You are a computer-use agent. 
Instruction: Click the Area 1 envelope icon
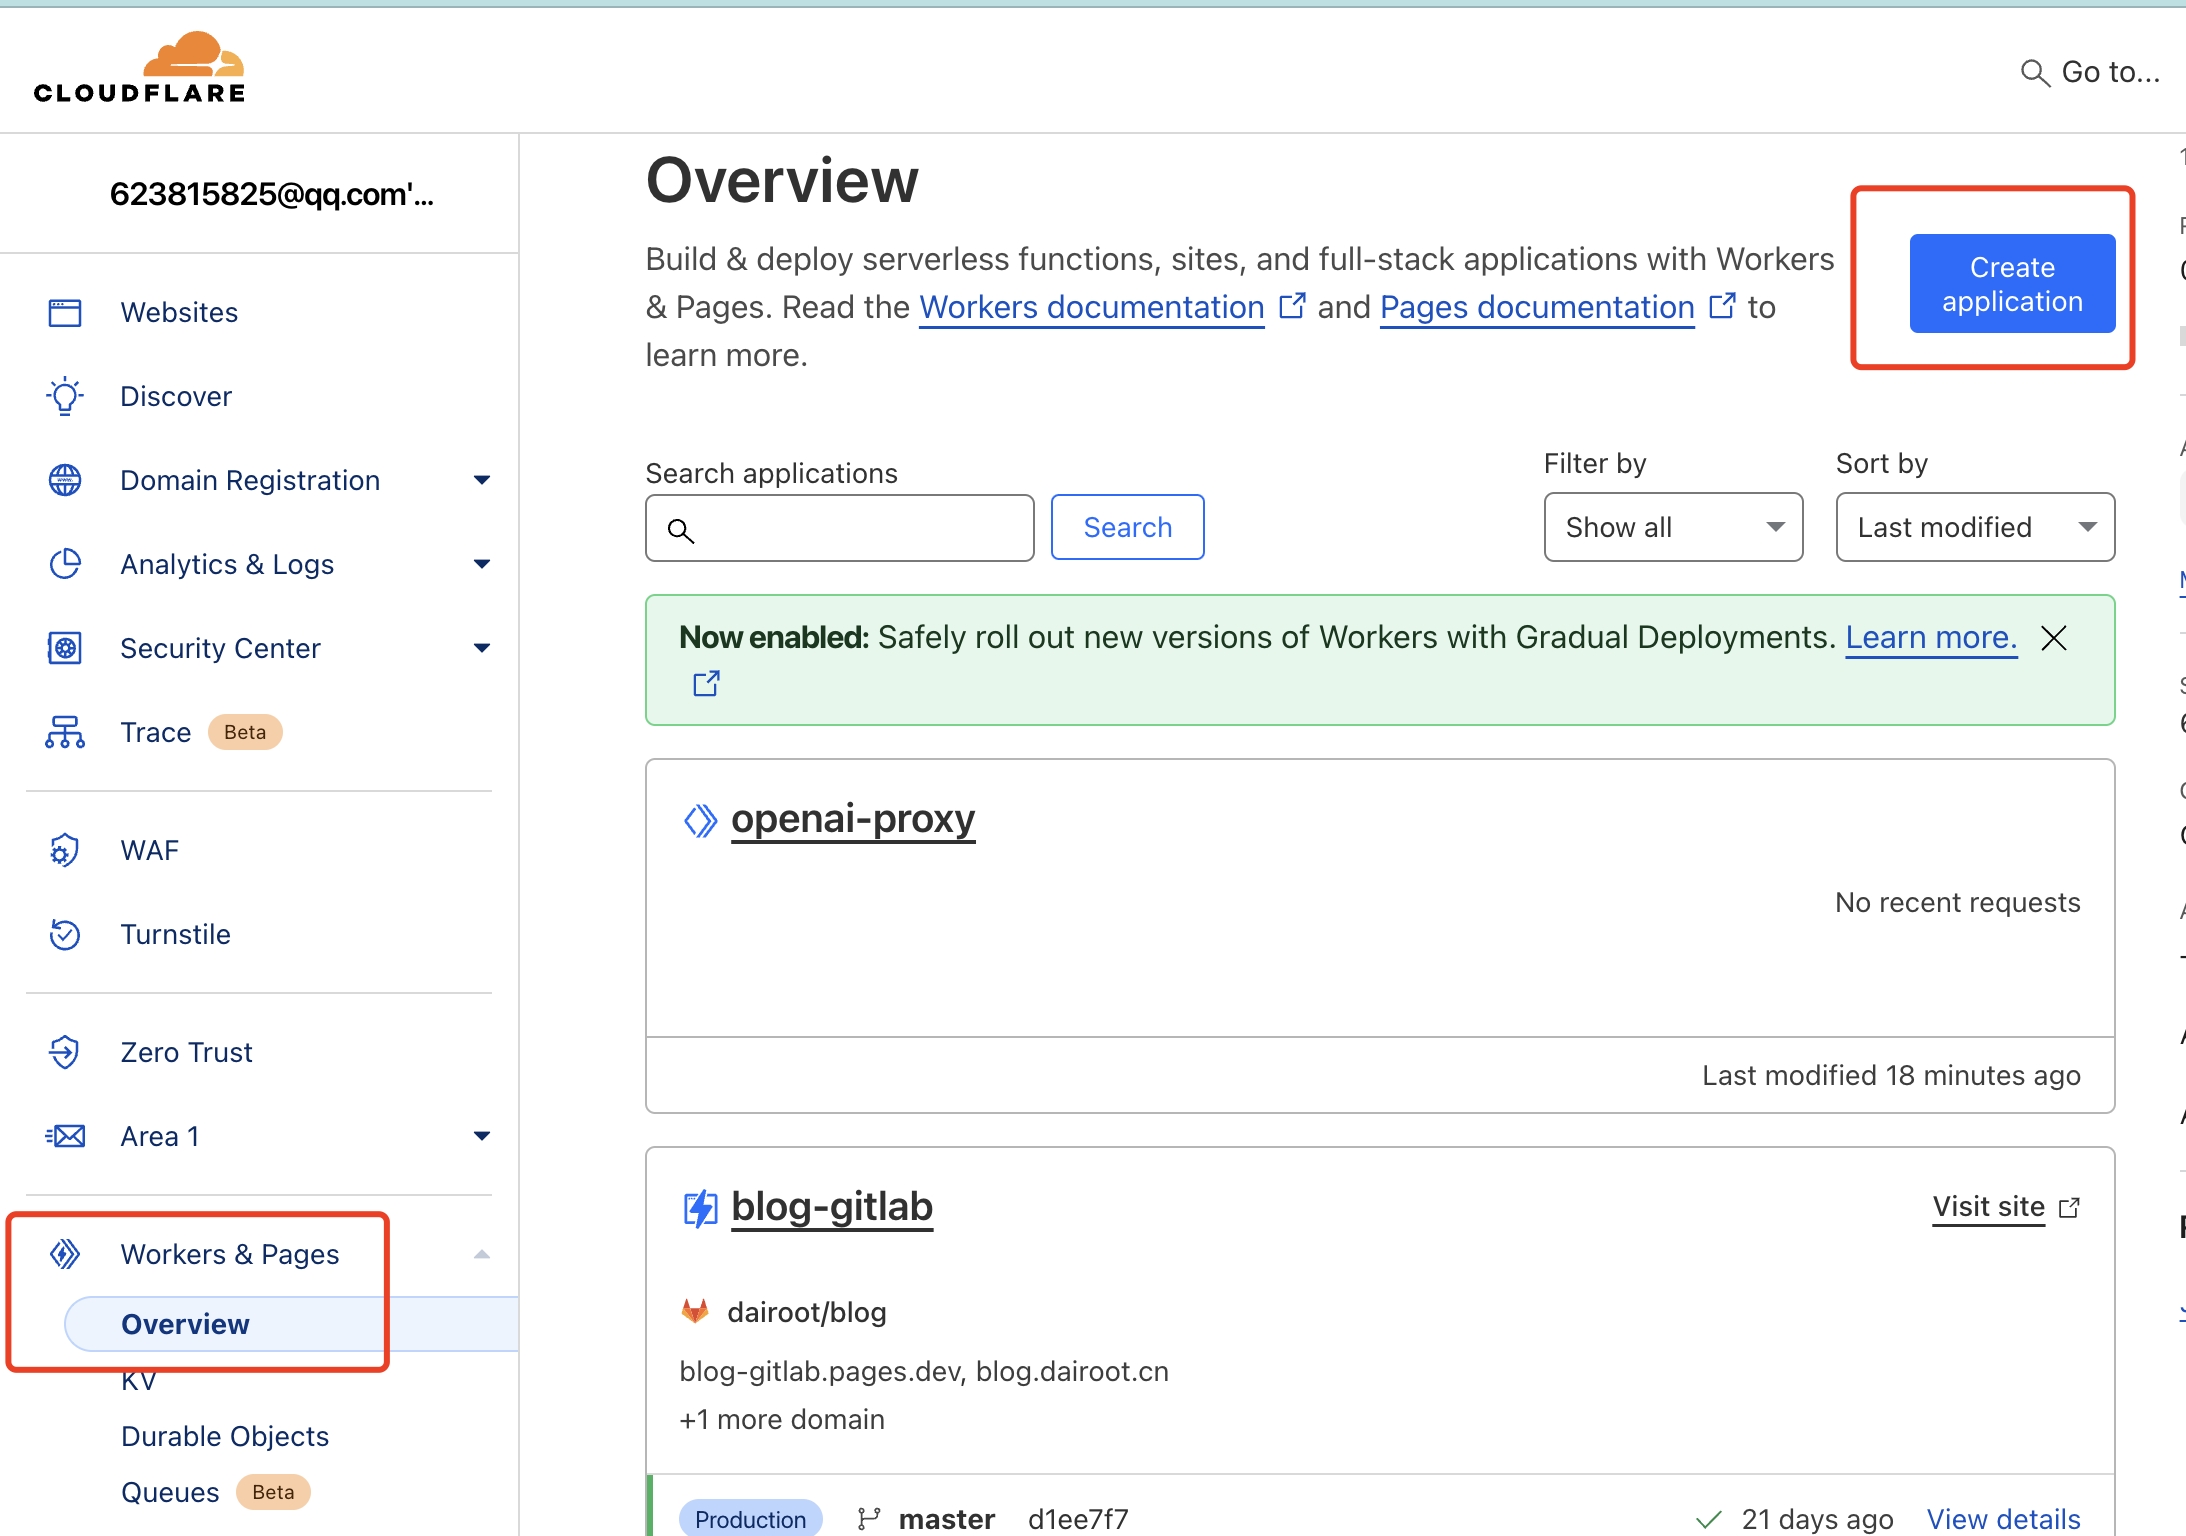tap(65, 1137)
